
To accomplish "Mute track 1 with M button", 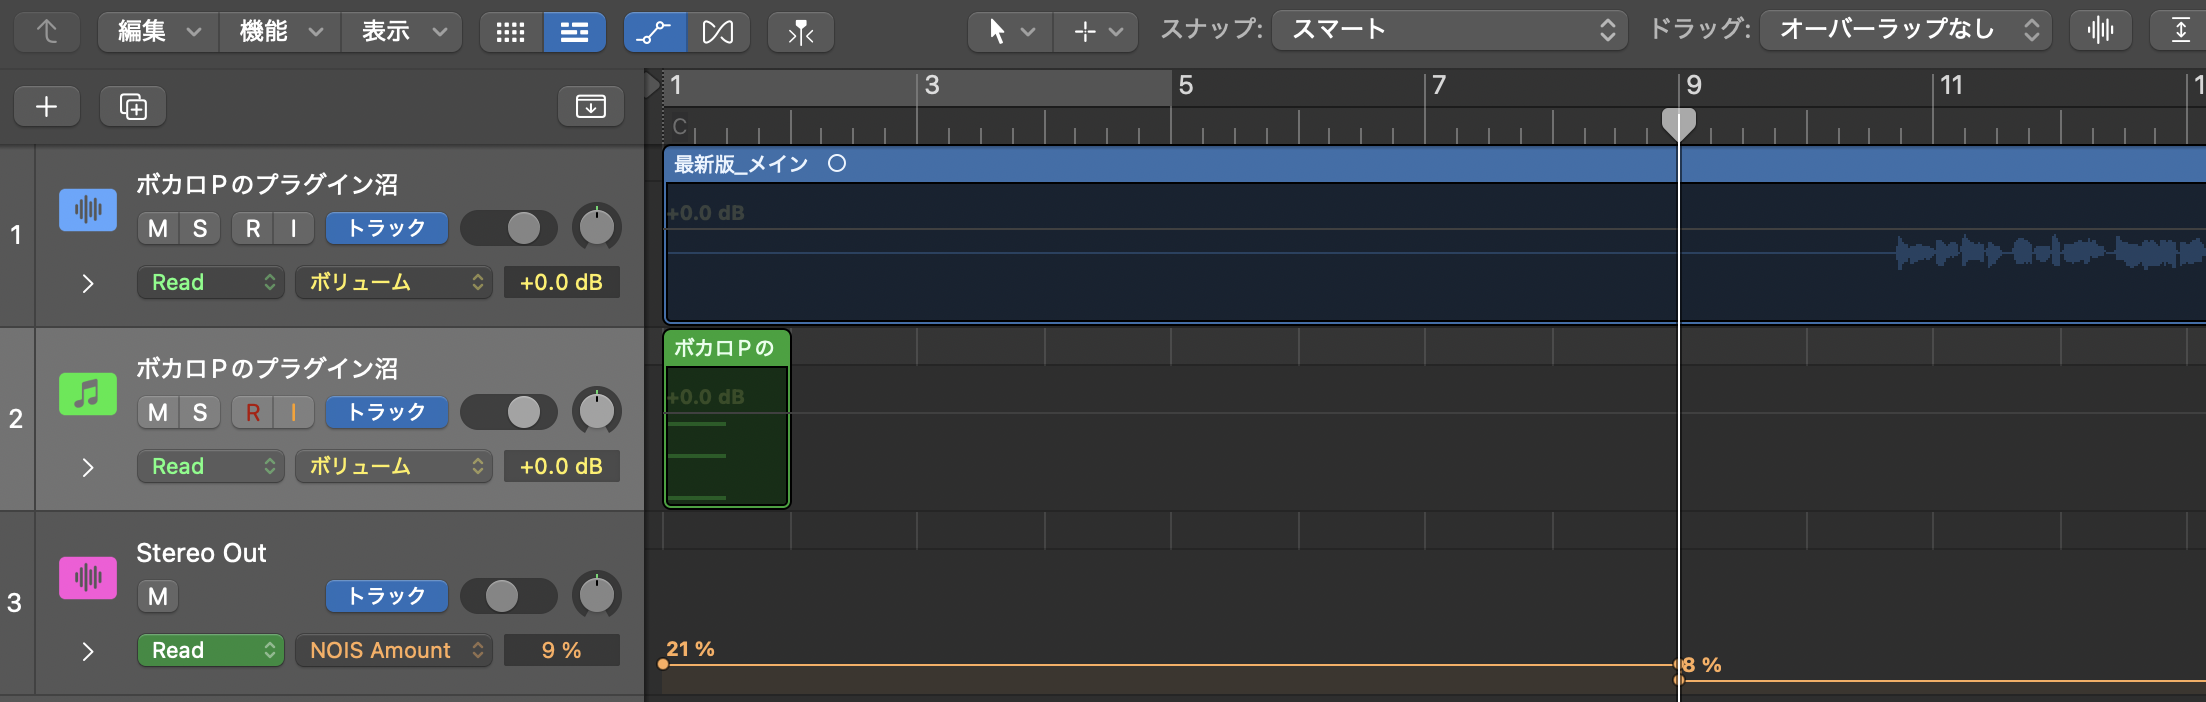I will point(158,228).
